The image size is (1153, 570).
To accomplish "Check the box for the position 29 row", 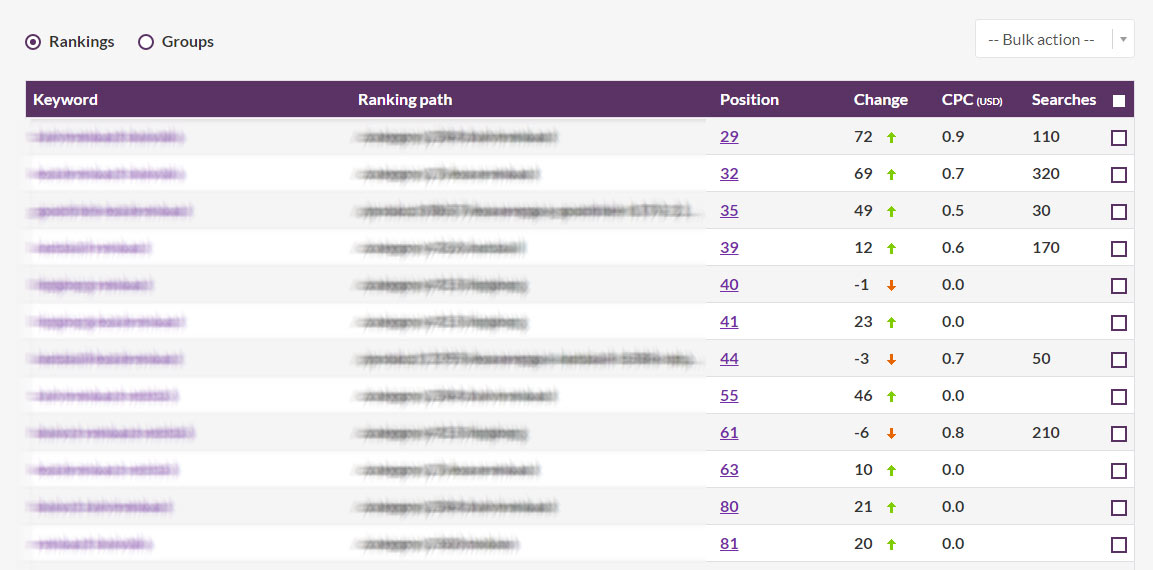I will (1118, 138).
